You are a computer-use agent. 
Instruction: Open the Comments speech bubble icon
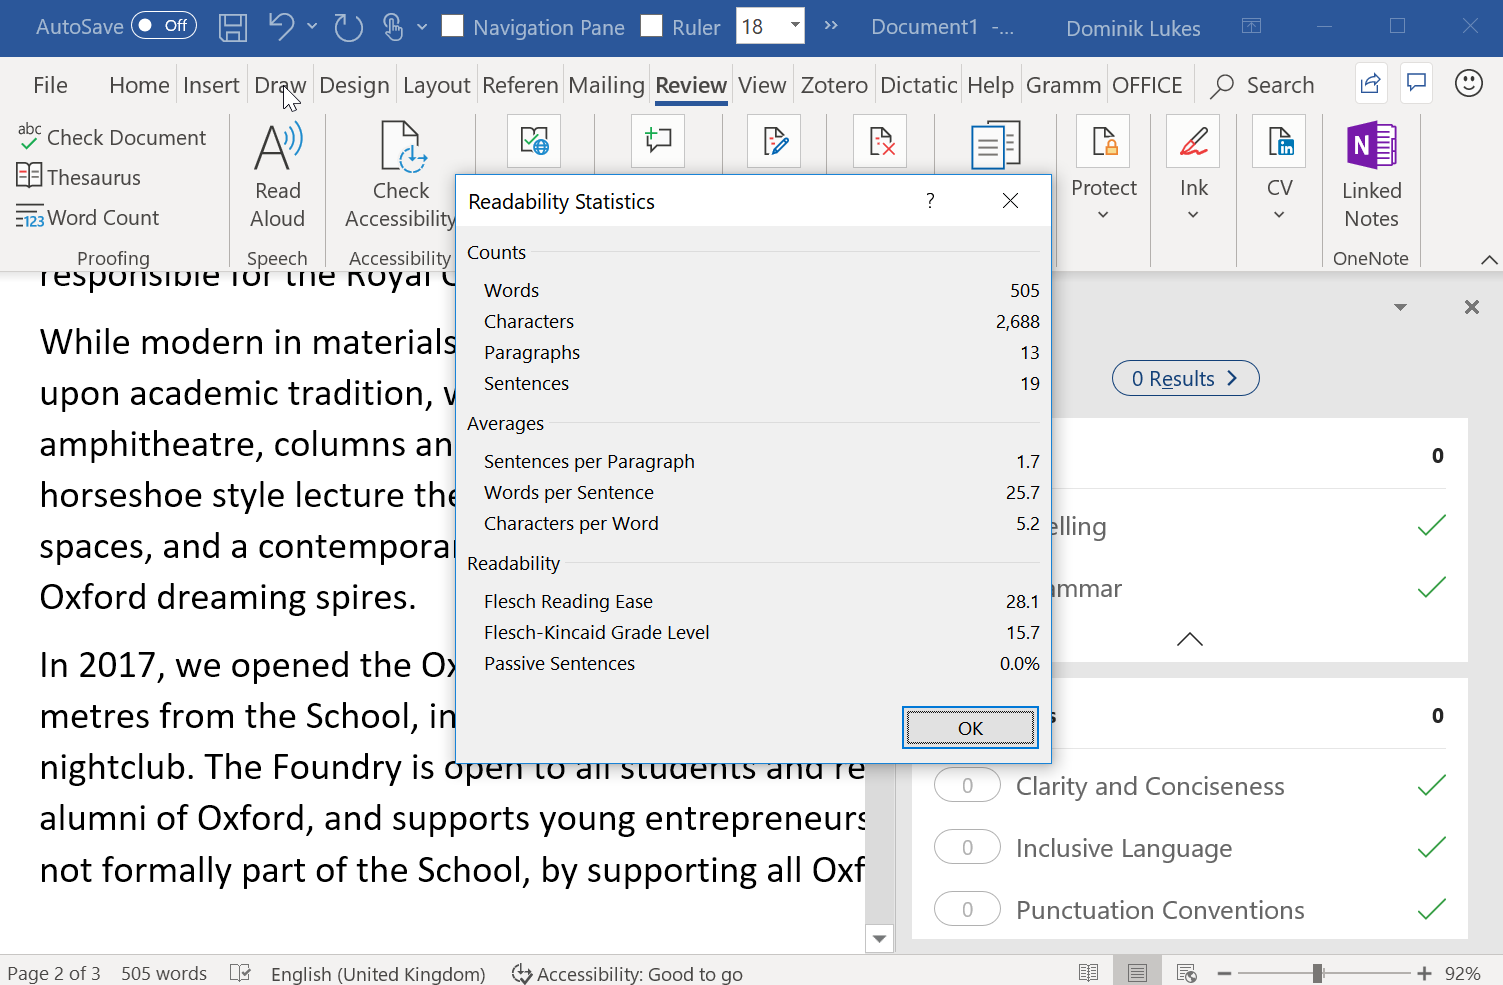tap(1416, 84)
